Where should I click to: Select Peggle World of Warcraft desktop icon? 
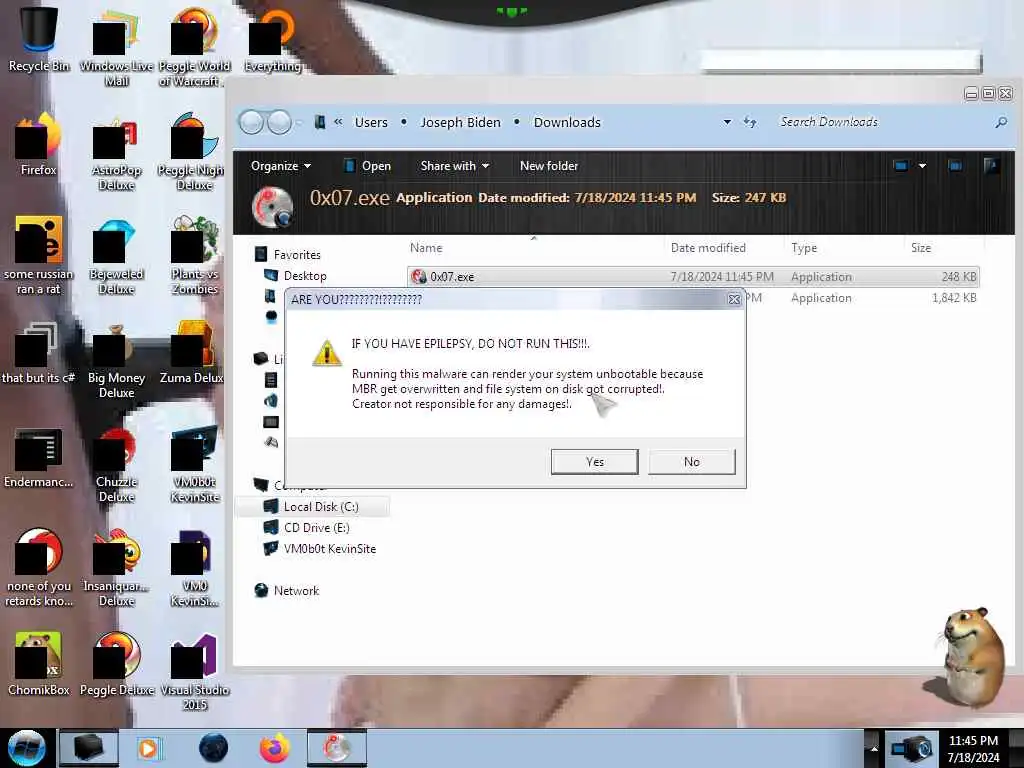[x=194, y=46]
